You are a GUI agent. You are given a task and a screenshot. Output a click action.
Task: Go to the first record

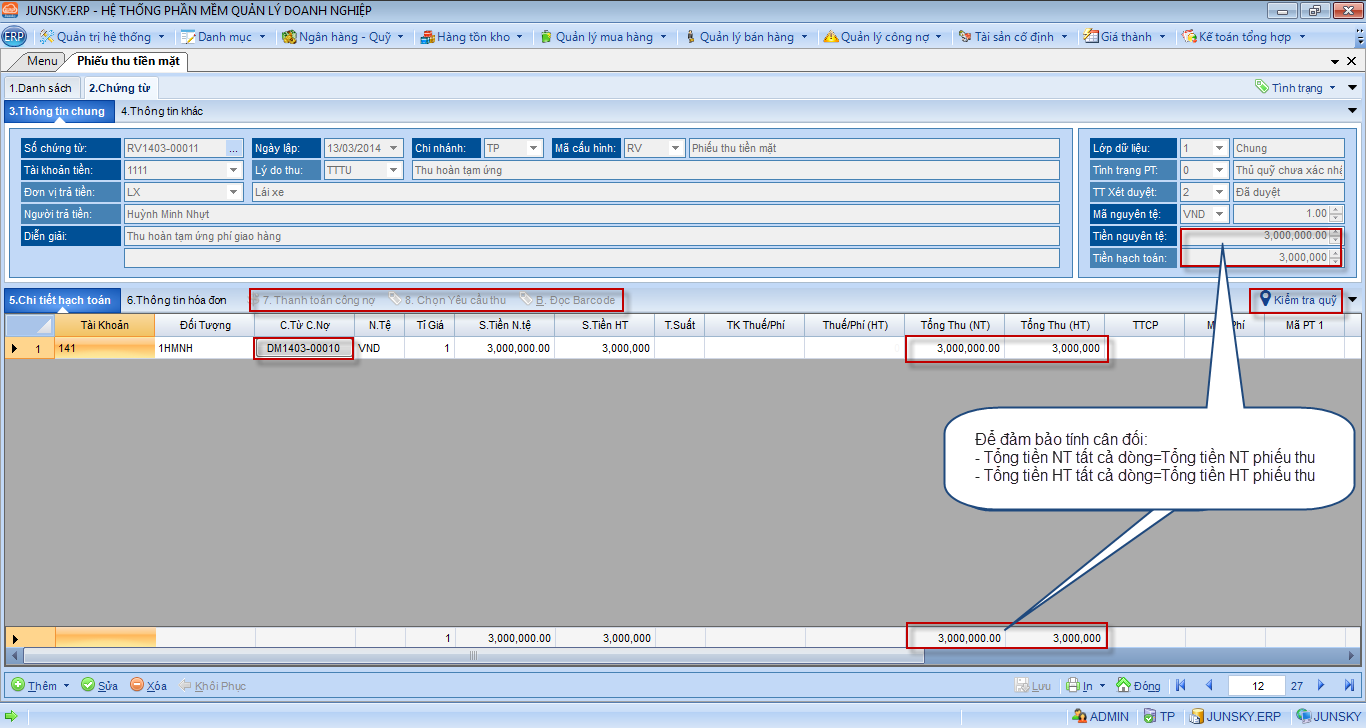(1181, 686)
